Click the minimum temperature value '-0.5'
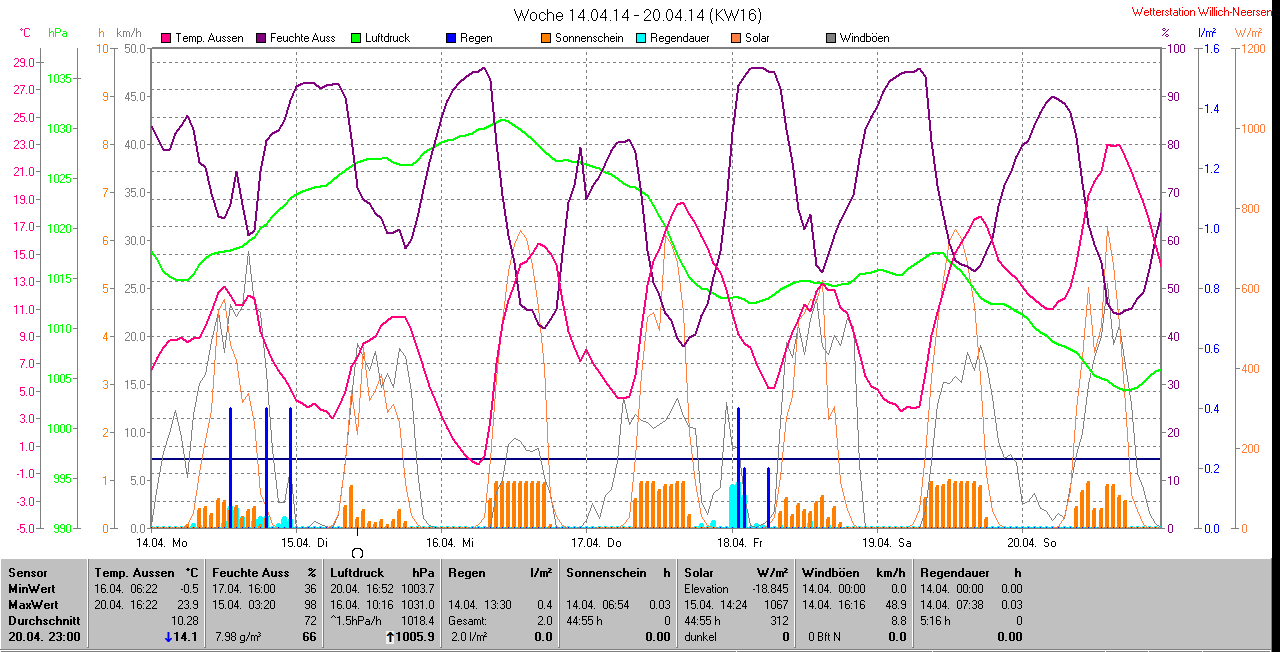1280x652 pixels. (188, 589)
